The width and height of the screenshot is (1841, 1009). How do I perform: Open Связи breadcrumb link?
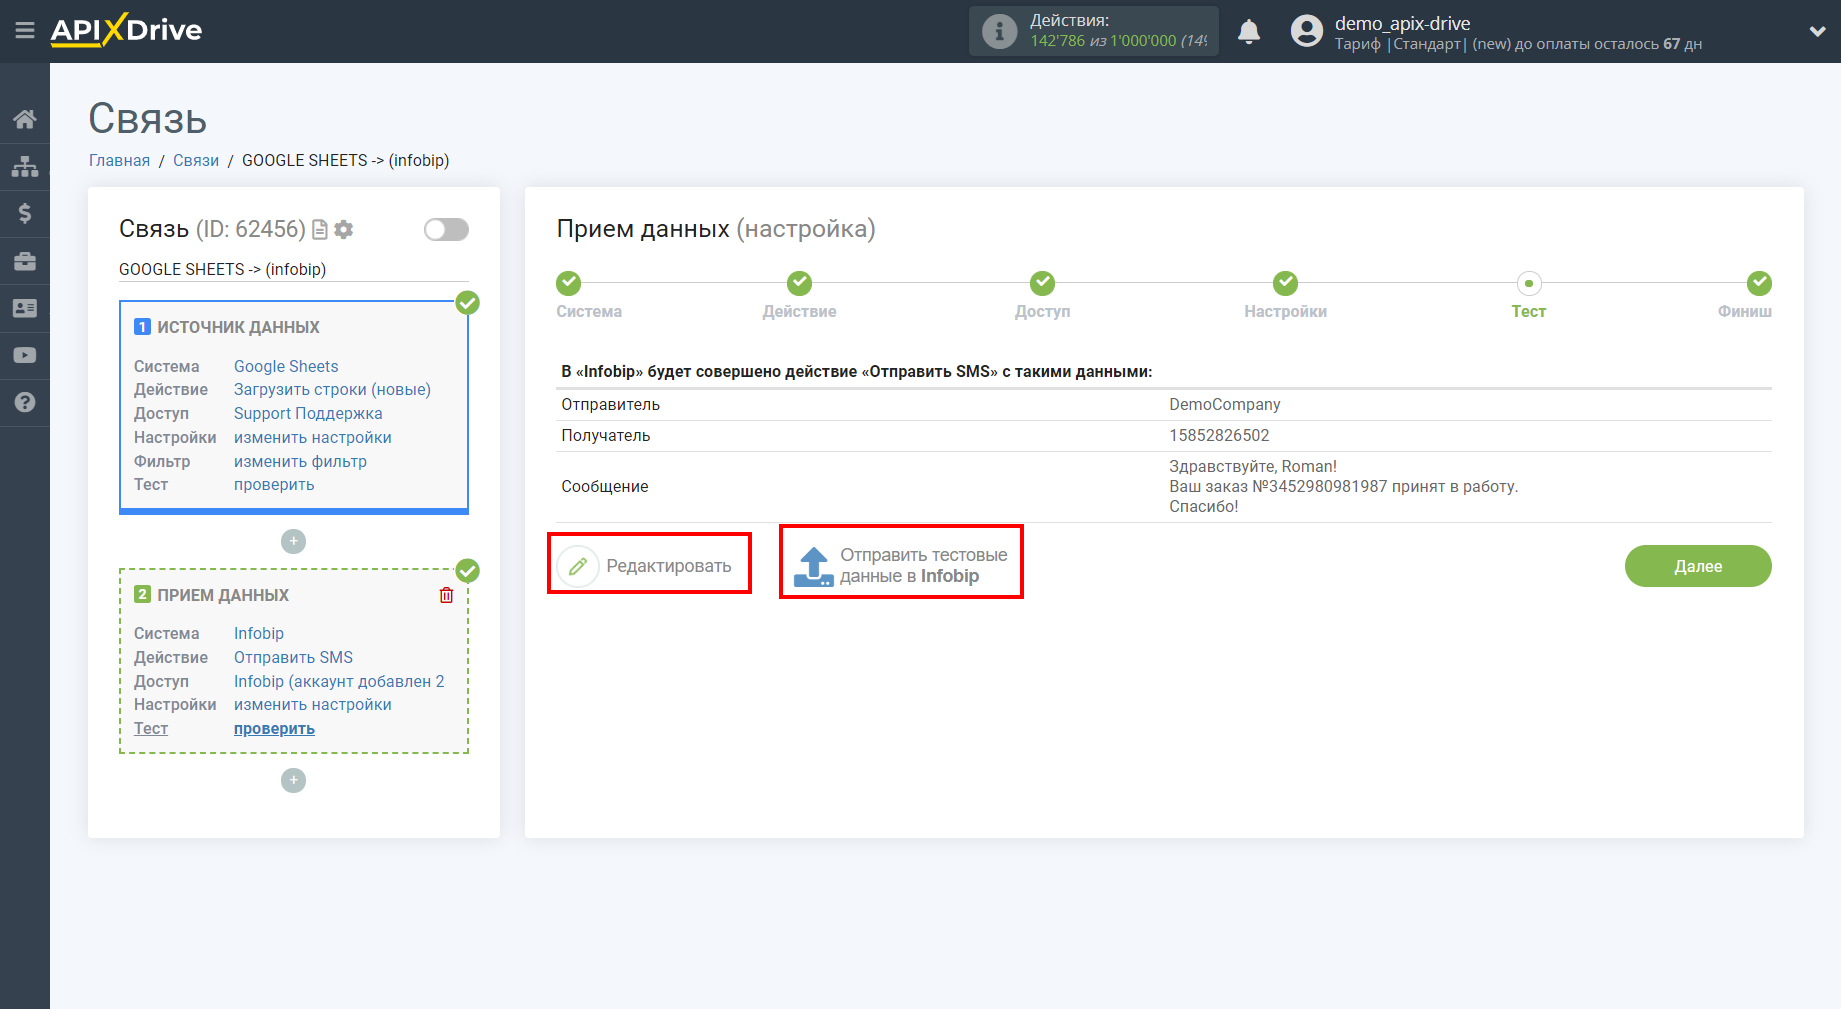[x=196, y=160]
